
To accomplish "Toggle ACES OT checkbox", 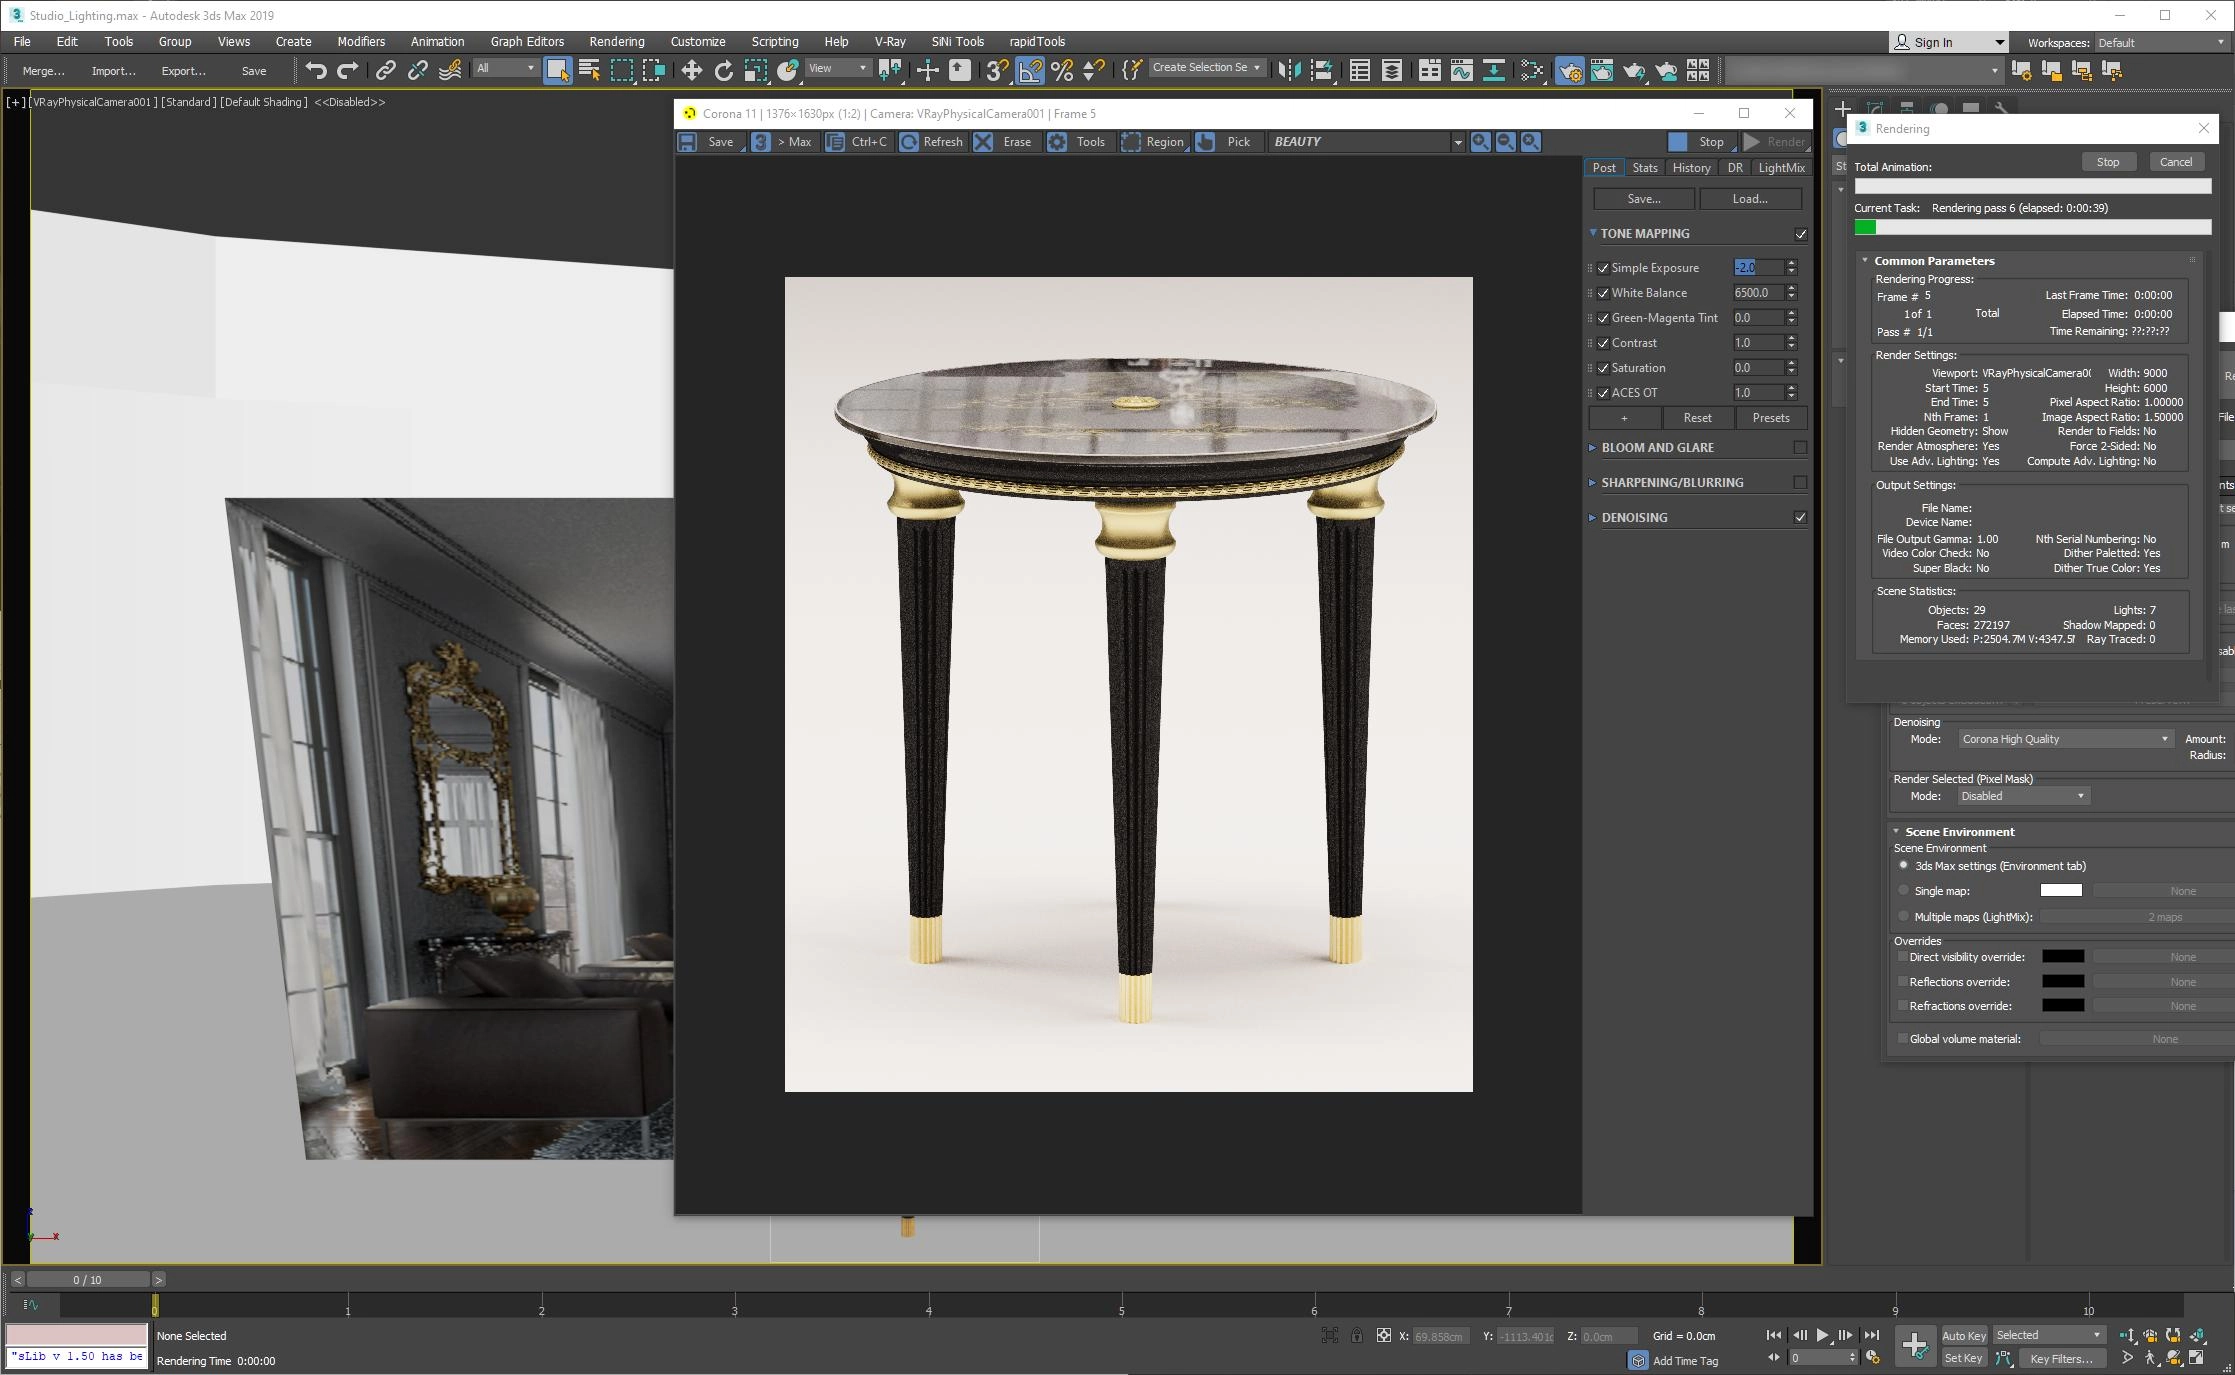I will point(1604,393).
